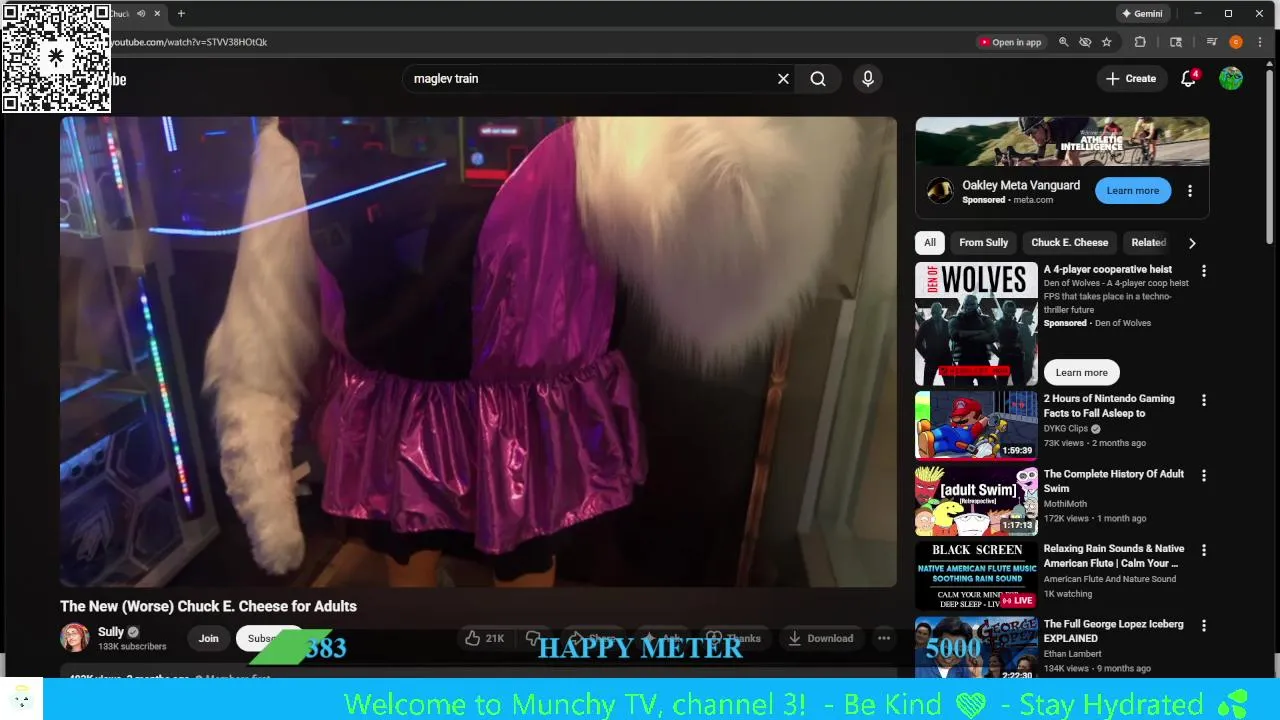Open the Create menu

click(x=1131, y=79)
